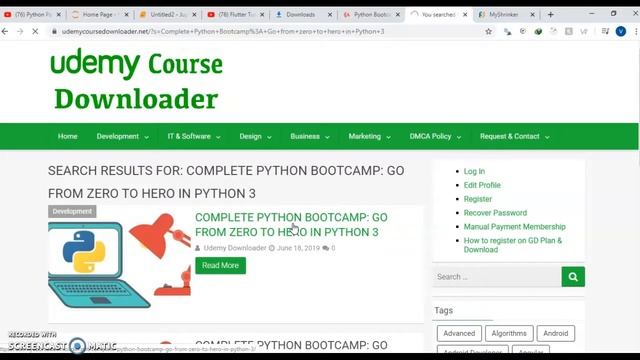
Task: Expand the Request & Contact menu
Action: pos(514,136)
